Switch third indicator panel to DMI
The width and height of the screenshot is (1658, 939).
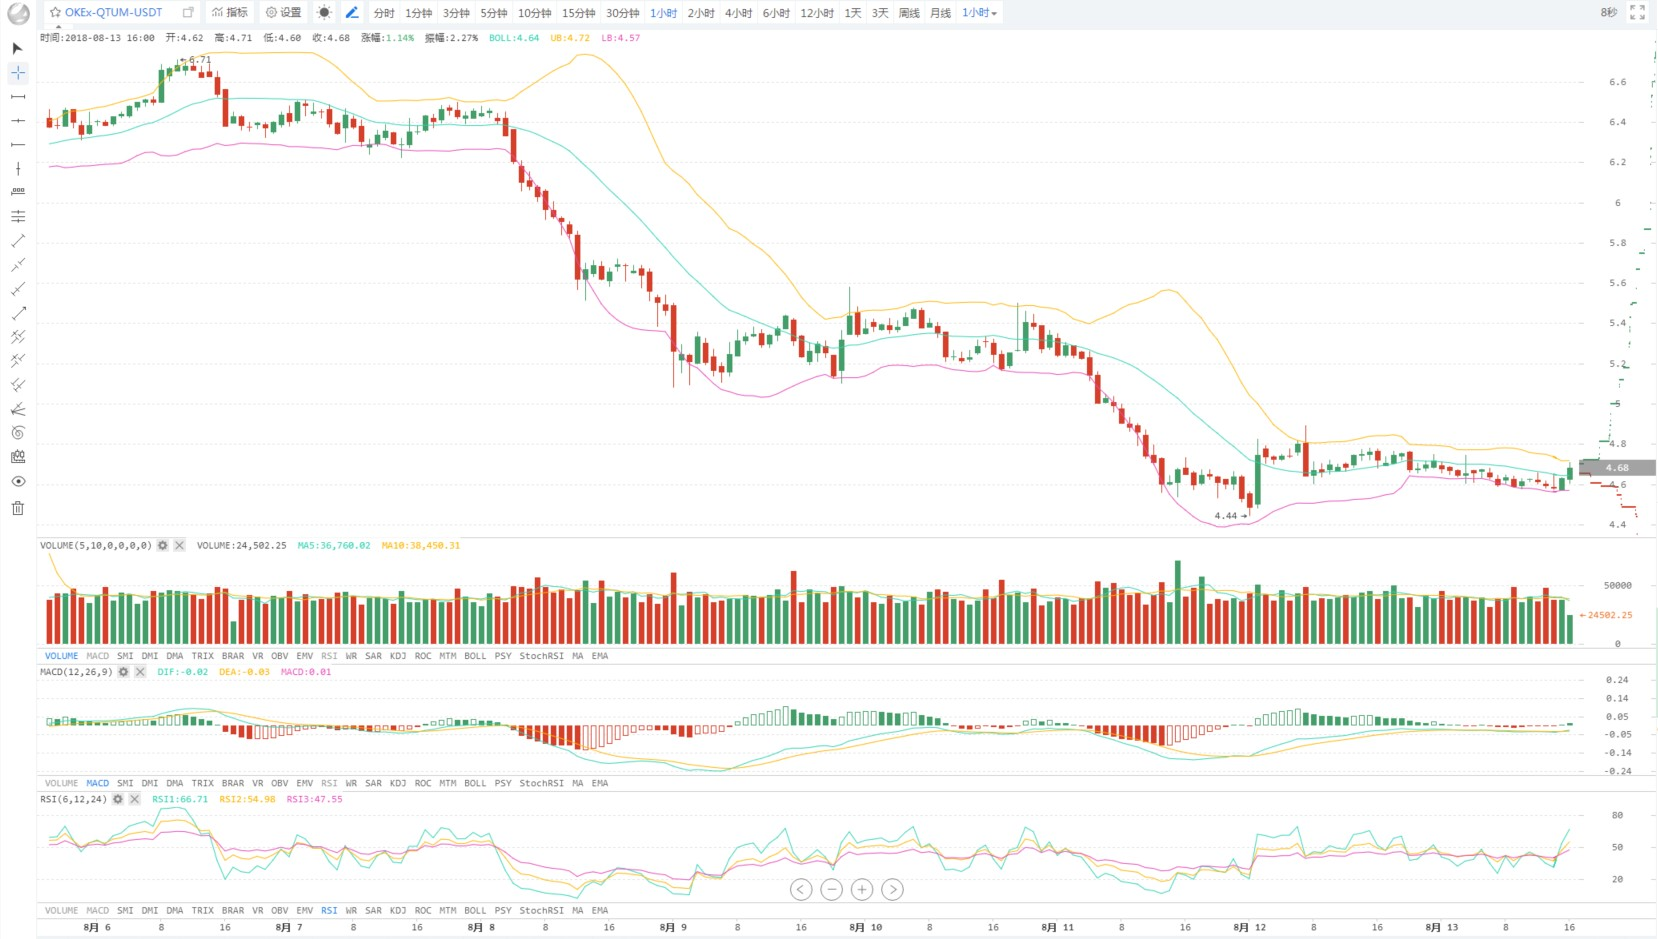pos(150,910)
